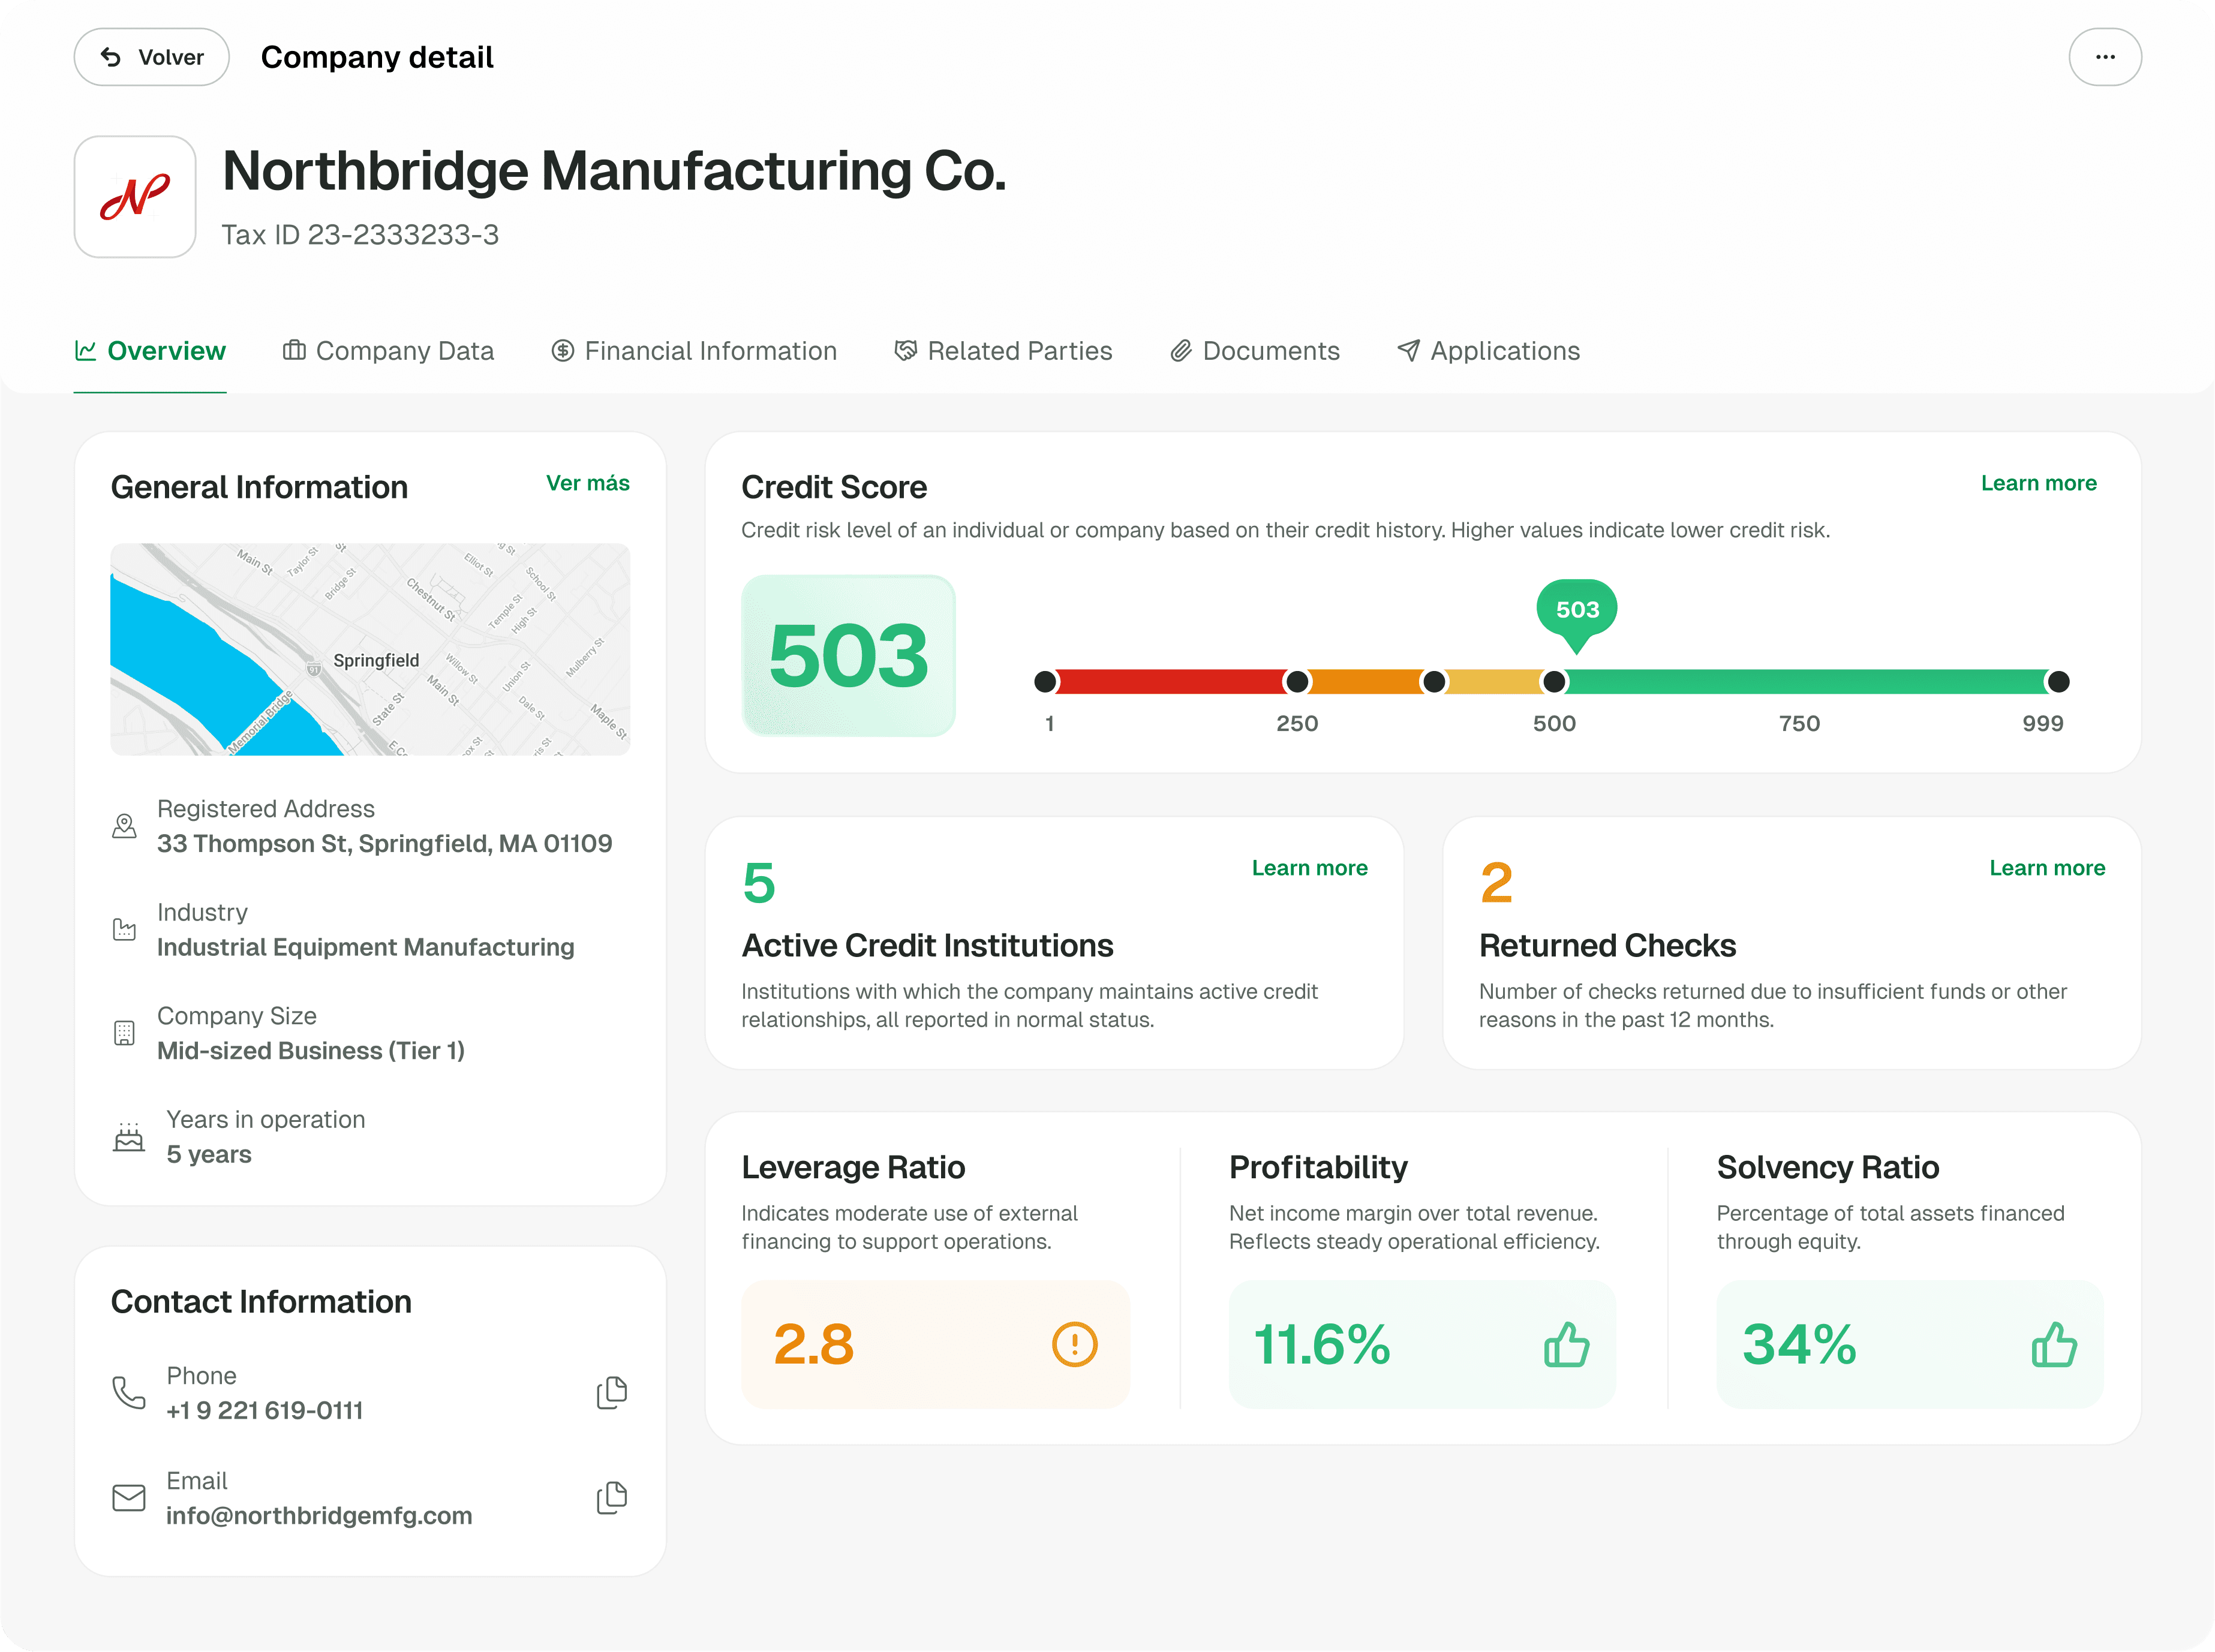This screenshot has height=1652, width=2215.
Task: Click Learn more in Credit Score card
Action: (x=2038, y=483)
